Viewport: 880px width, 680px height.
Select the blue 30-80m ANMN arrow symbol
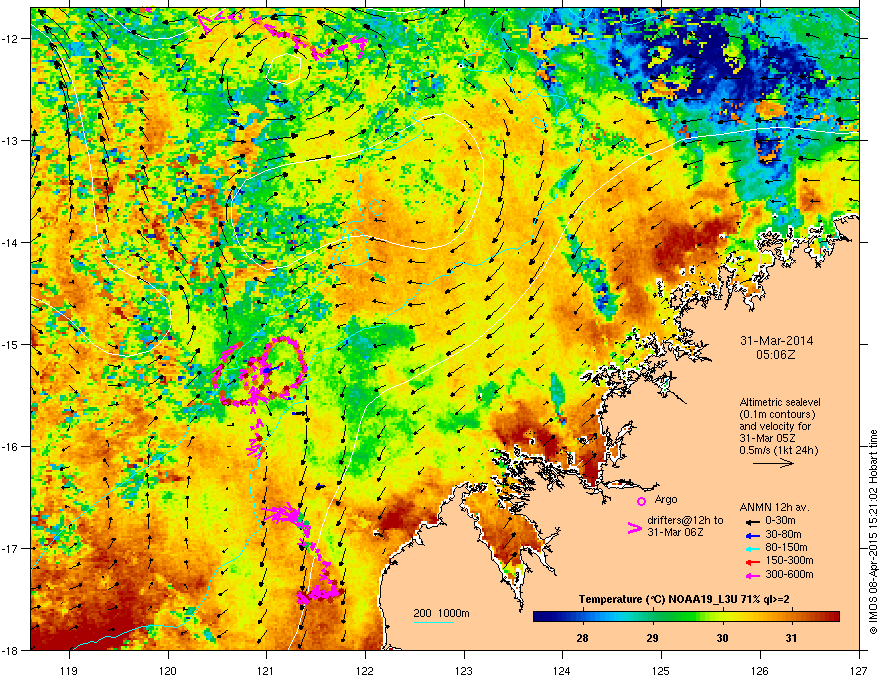click(753, 534)
